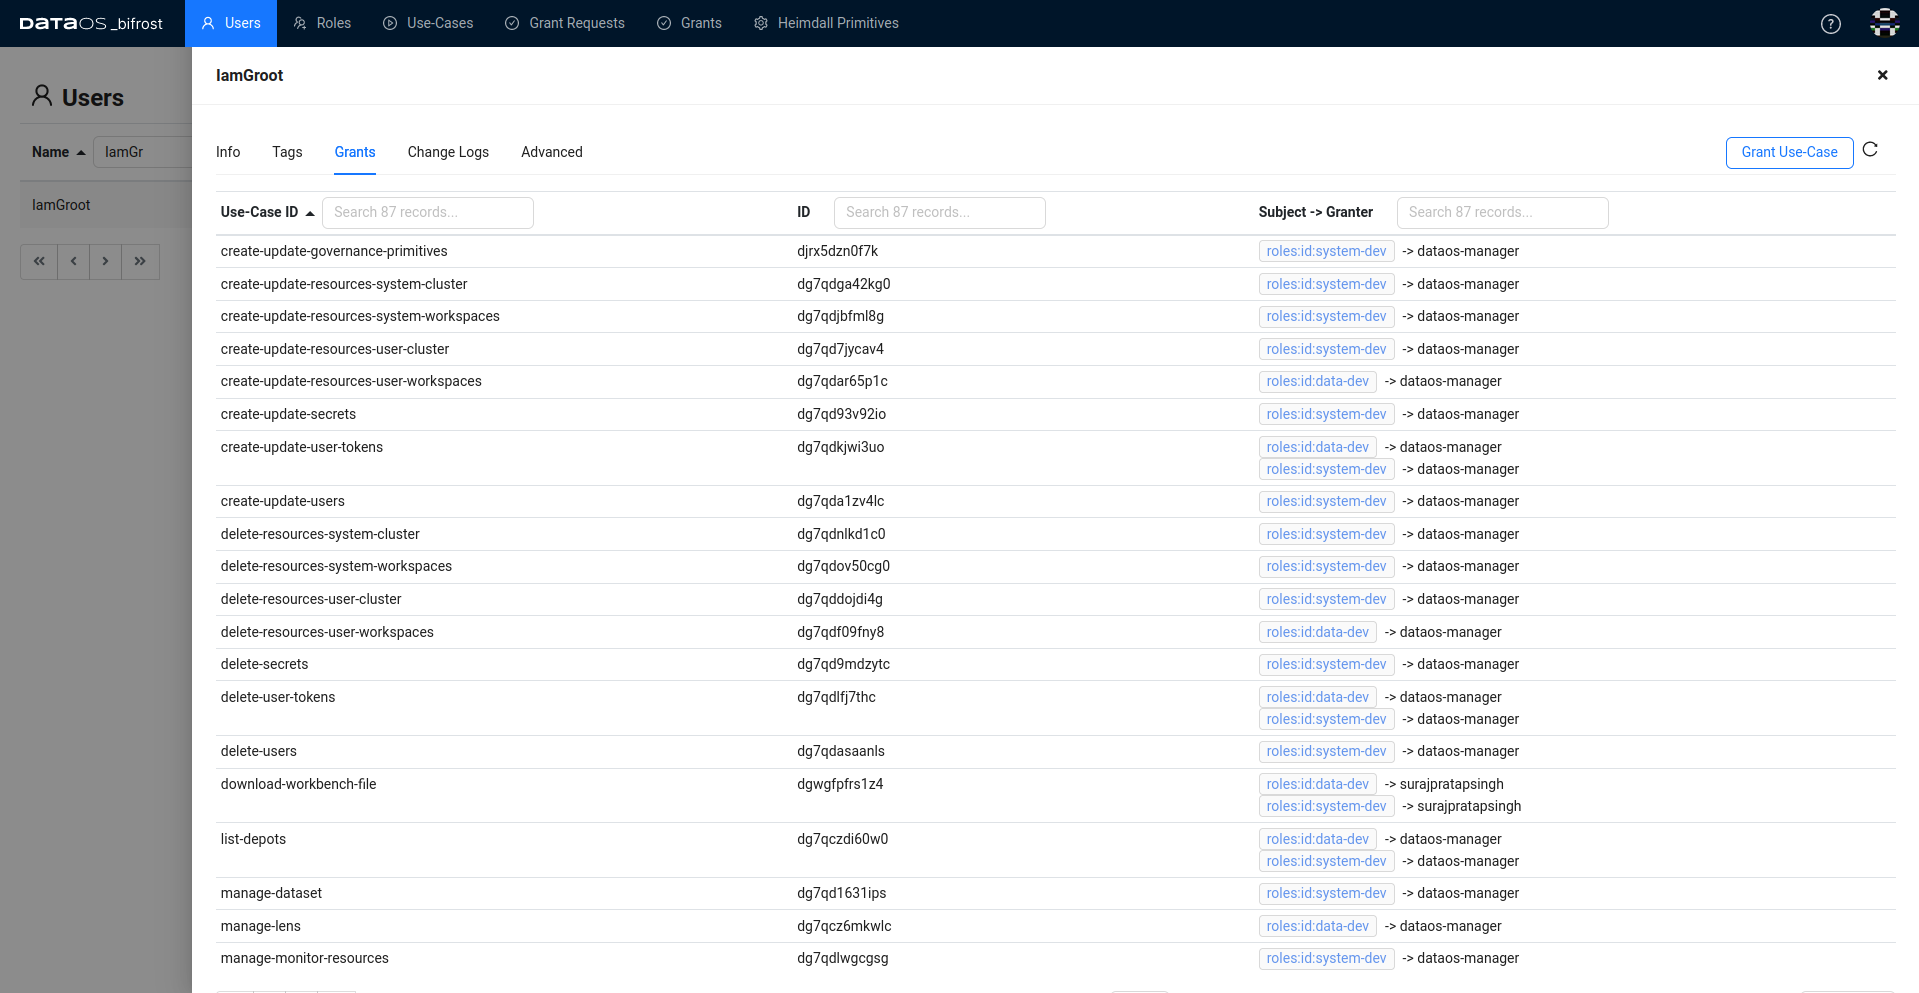Select the delete-resources-system-cluster use-case
This screenshot has height=993, width=1919.
(320, 534)
